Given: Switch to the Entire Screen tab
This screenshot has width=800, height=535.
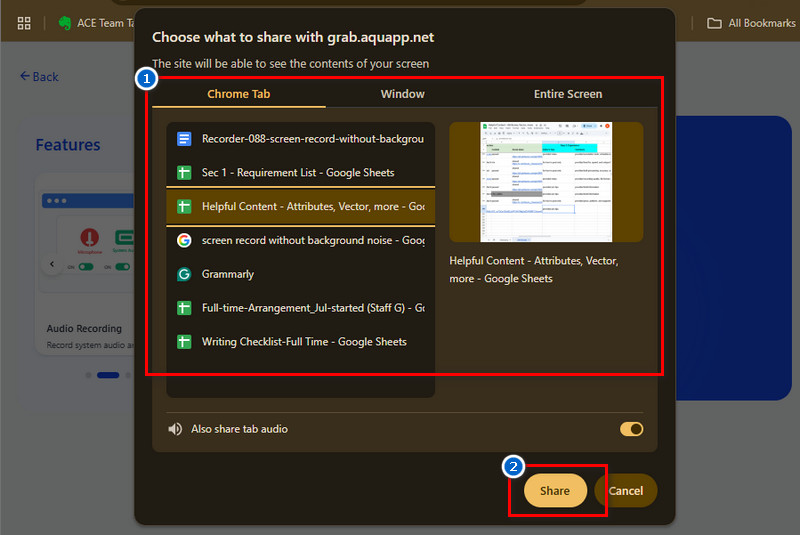Looking at the screenshot, I should 568,94.
